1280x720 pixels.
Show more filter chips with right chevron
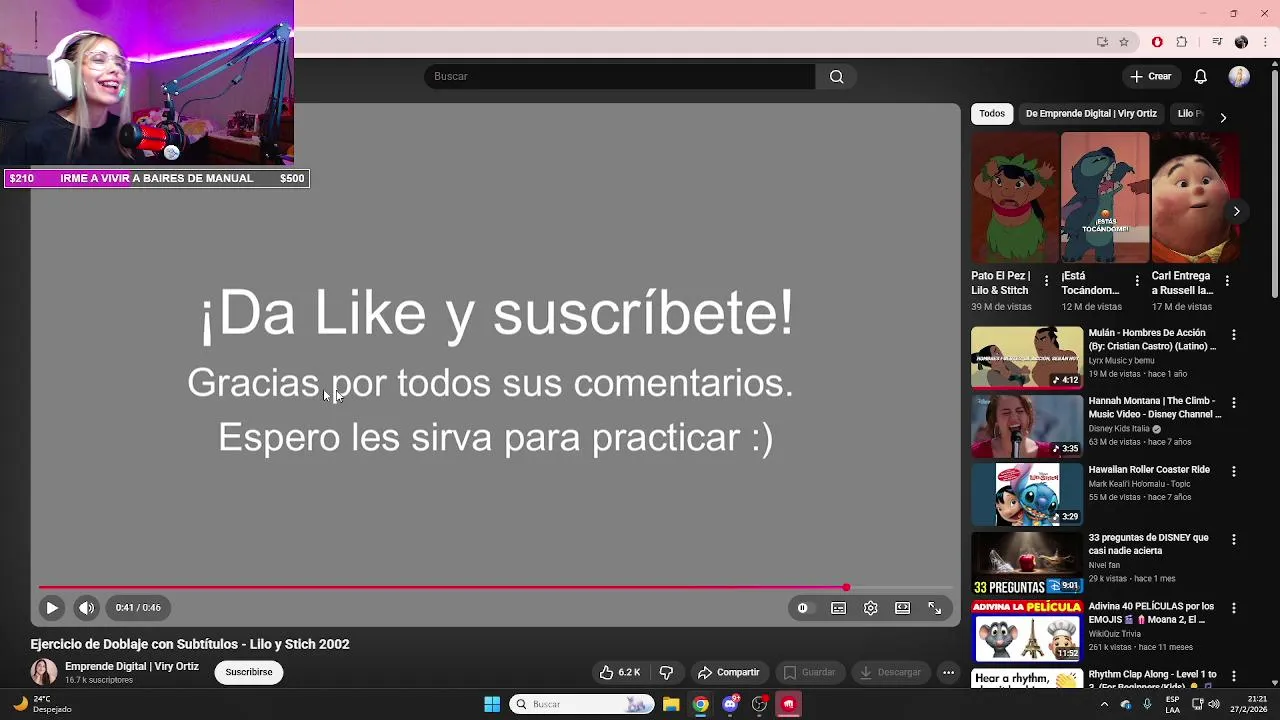coord(1223,117)
